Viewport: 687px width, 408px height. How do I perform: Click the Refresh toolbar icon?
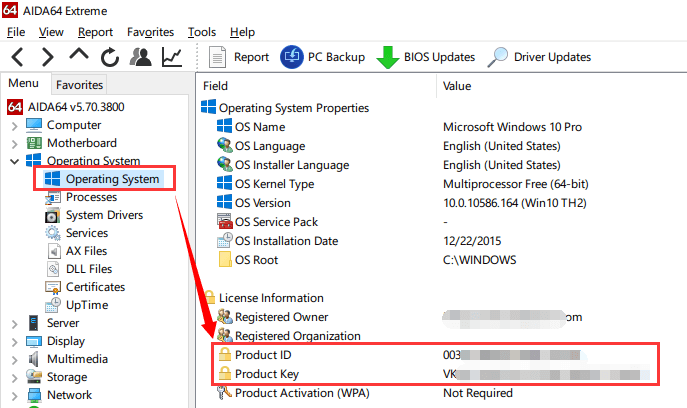pos(110,57)
